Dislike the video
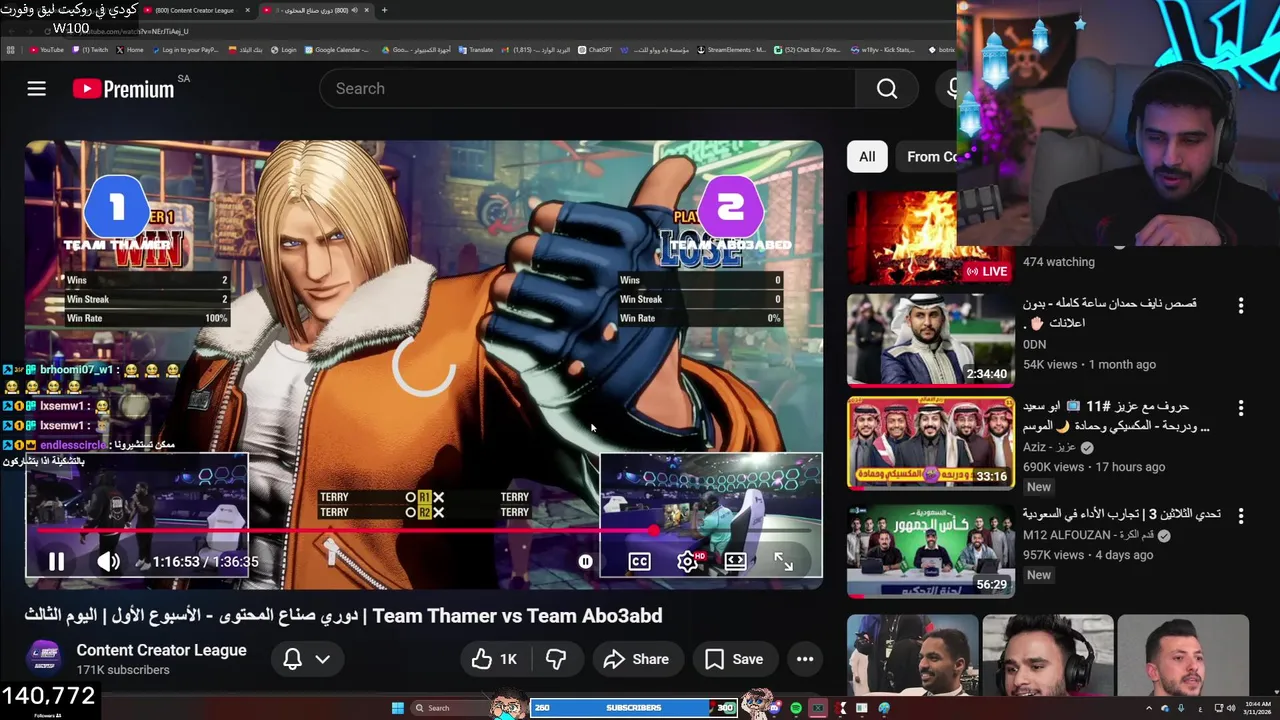Screen dimensions: 1280x720 click(556, 659)
